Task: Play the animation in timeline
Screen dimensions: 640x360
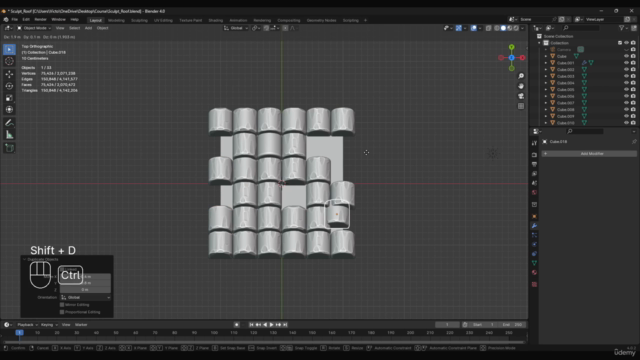Action: [271, 325]
